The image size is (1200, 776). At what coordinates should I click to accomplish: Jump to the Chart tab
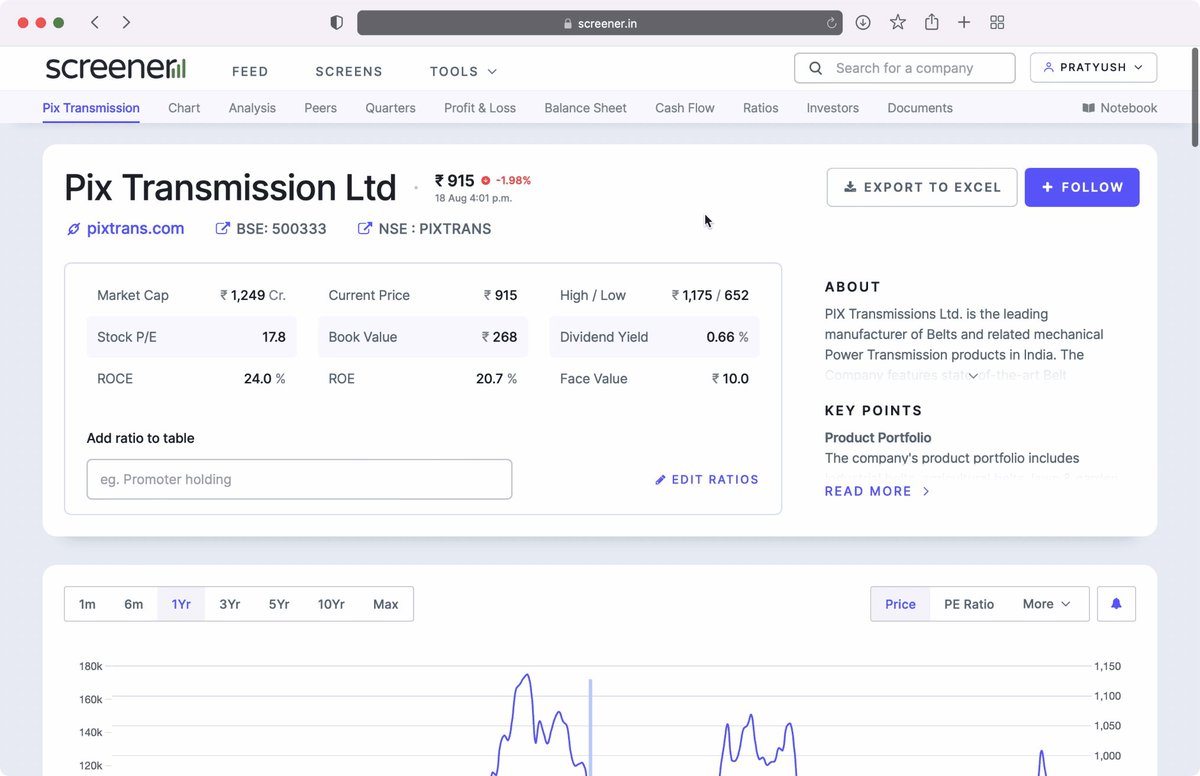tap(184, 108)
